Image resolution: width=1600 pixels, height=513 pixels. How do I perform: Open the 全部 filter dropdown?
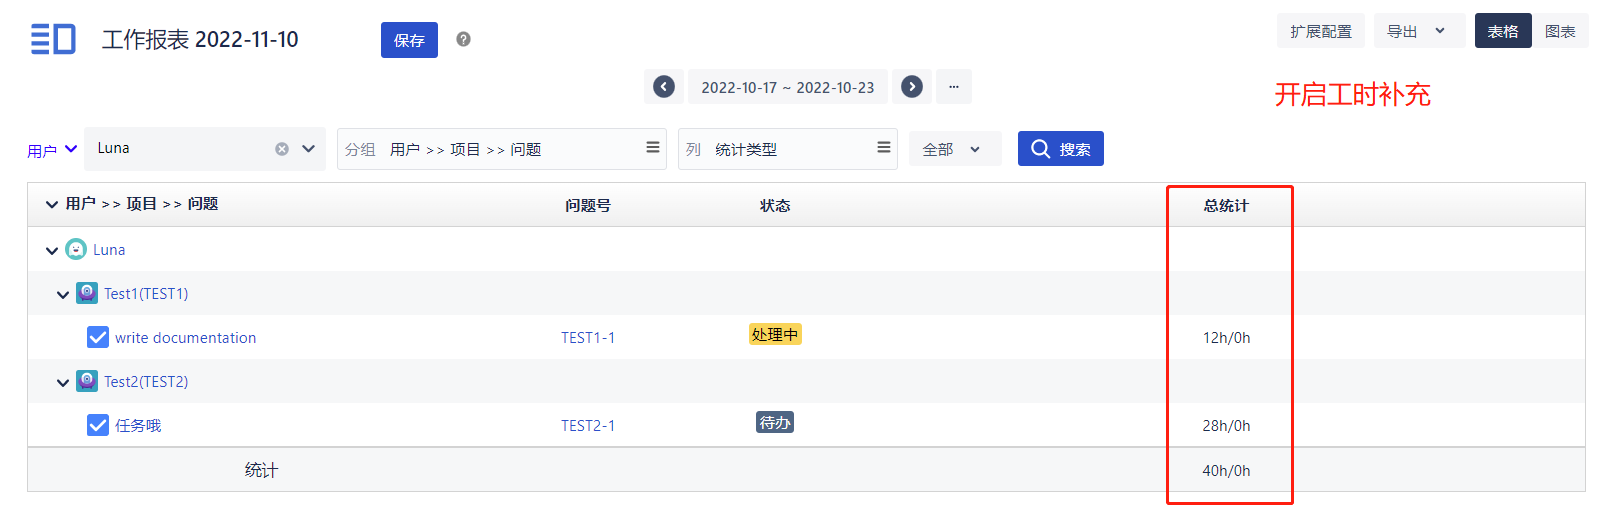click(x=953, y=149)
